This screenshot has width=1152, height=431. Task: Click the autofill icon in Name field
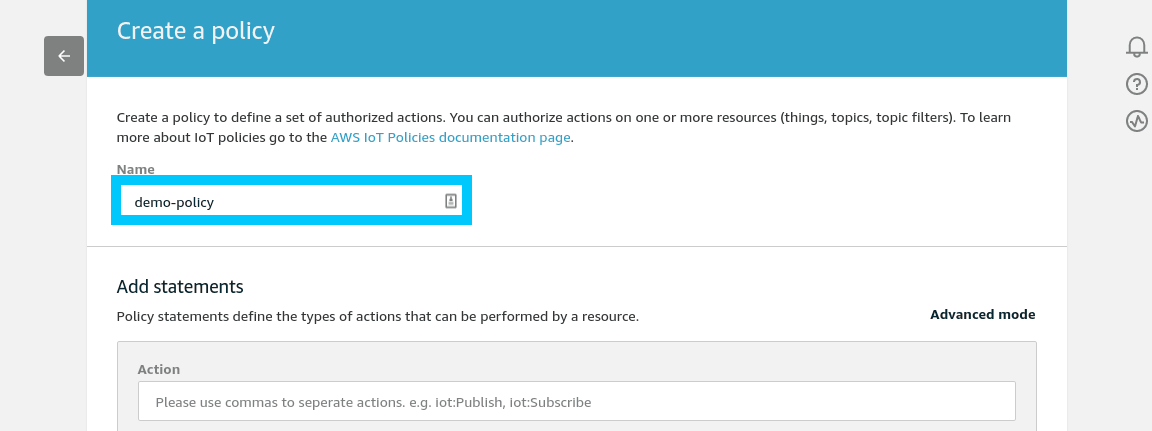tap(450, 201)
